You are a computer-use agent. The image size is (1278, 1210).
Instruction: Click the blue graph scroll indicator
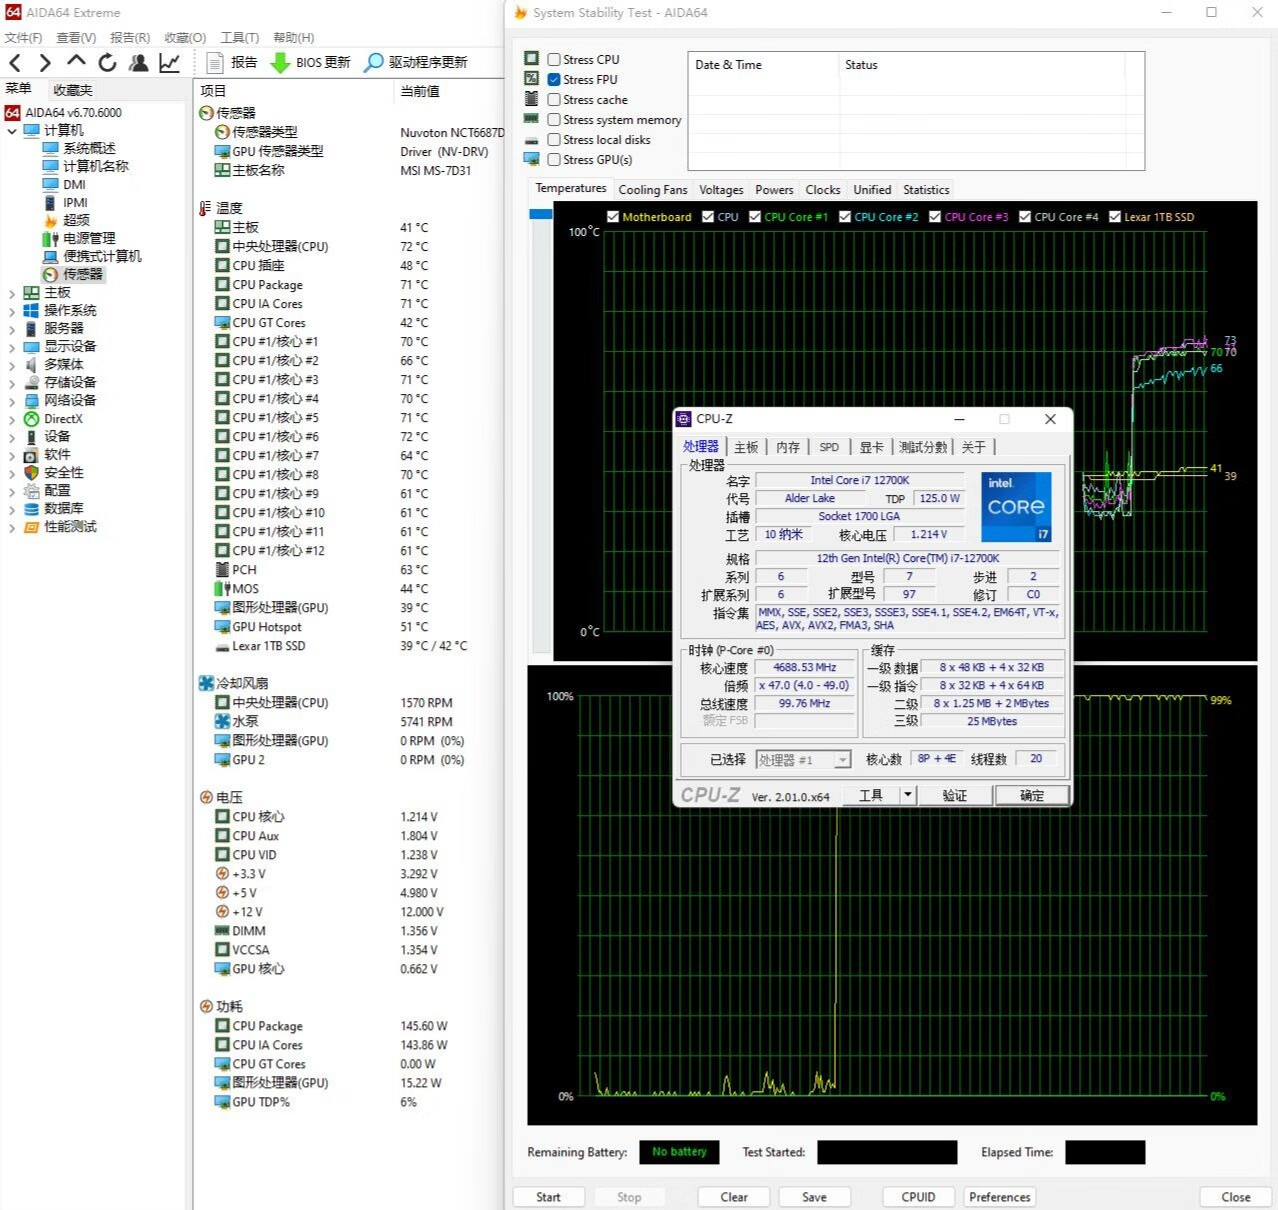pyautogui.click(x=541, y=214)
